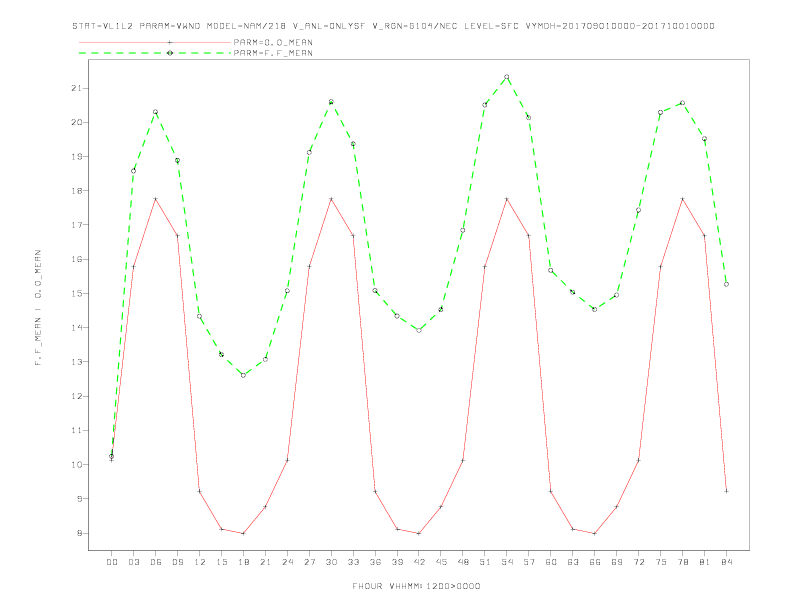Viewport: 792px width, 612px height.
Task: Click x-axis tick label 84
Action: tap(727, 562)
